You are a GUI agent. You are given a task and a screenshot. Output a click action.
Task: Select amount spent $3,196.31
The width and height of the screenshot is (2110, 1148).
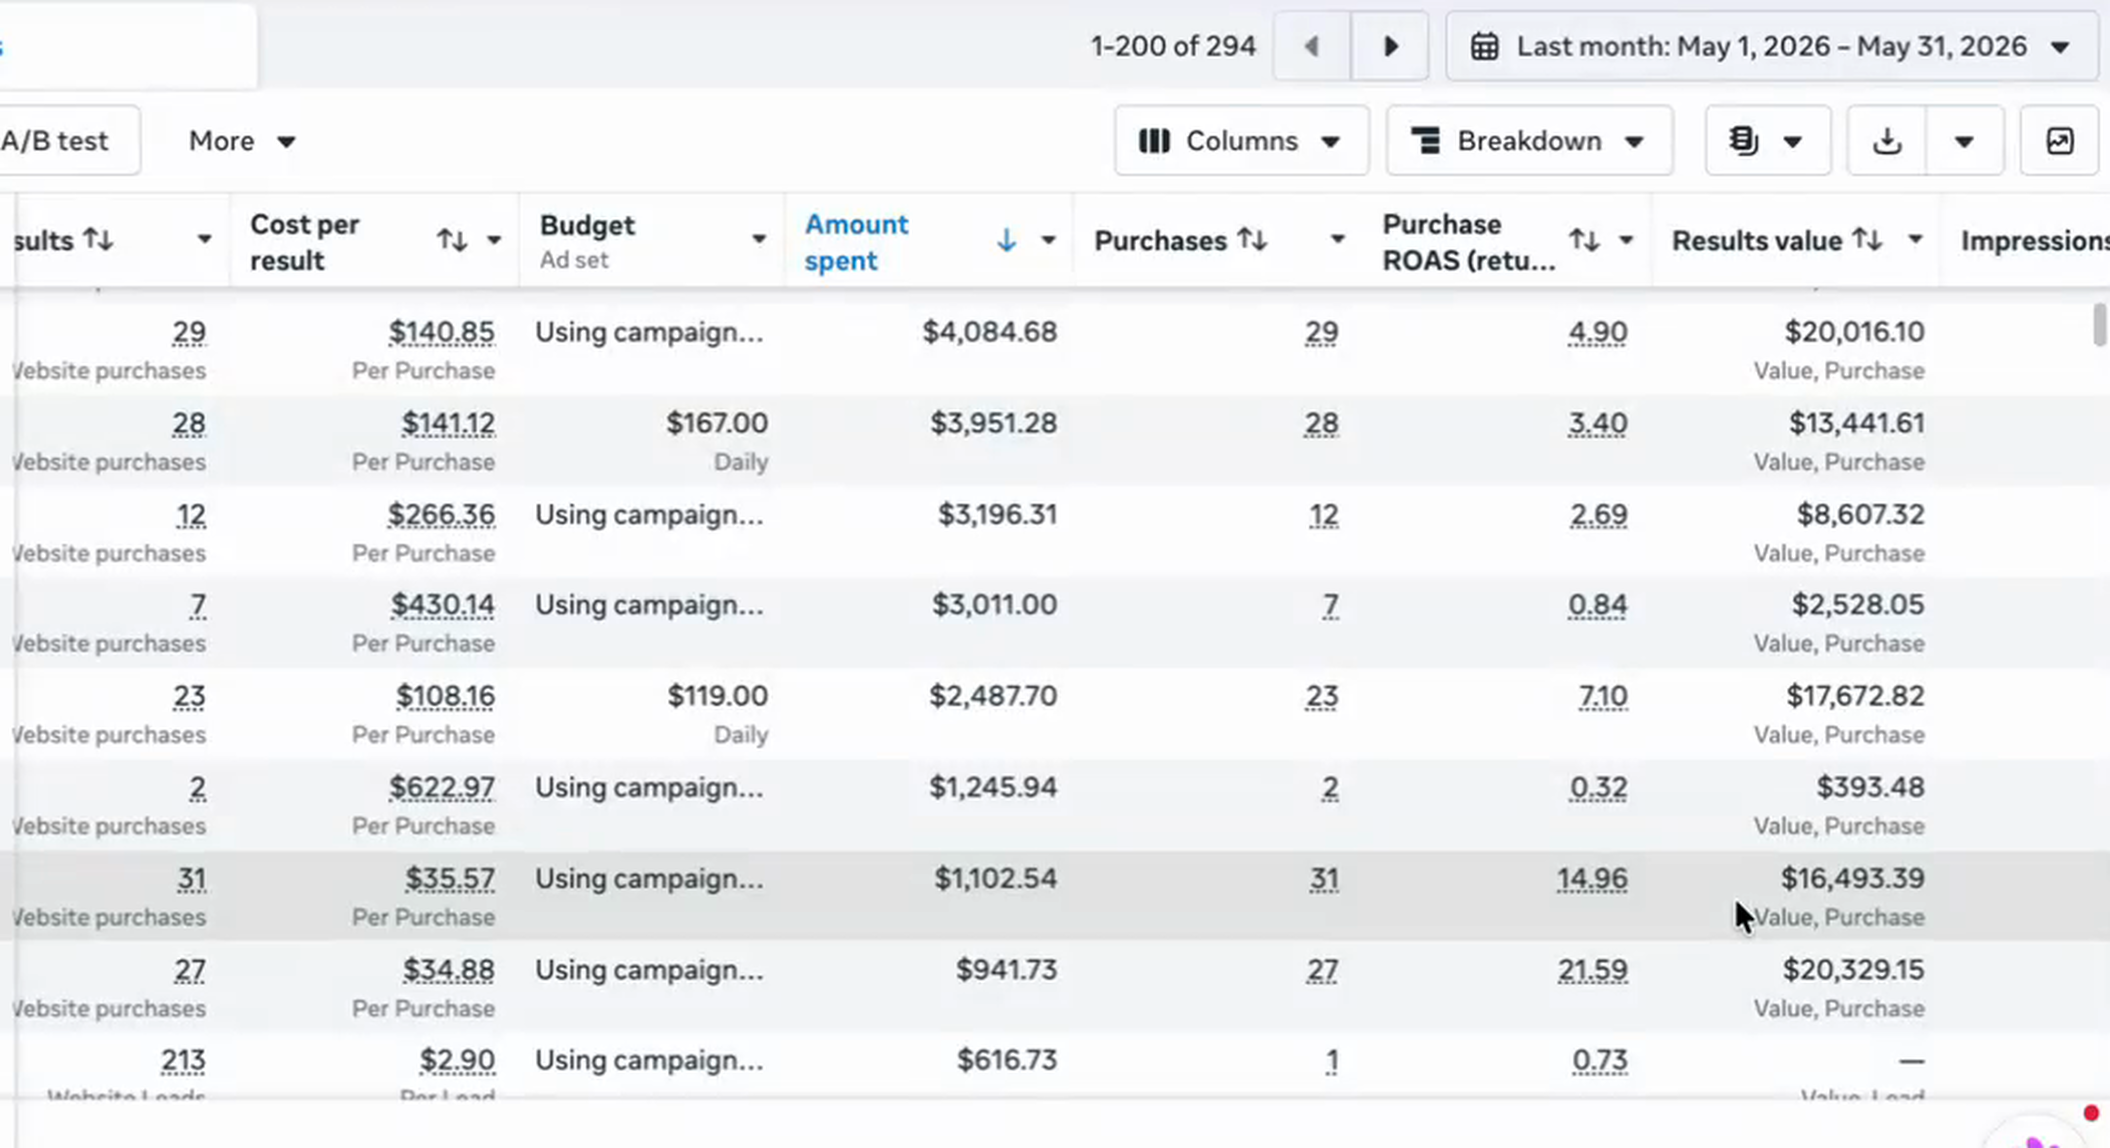997,514
